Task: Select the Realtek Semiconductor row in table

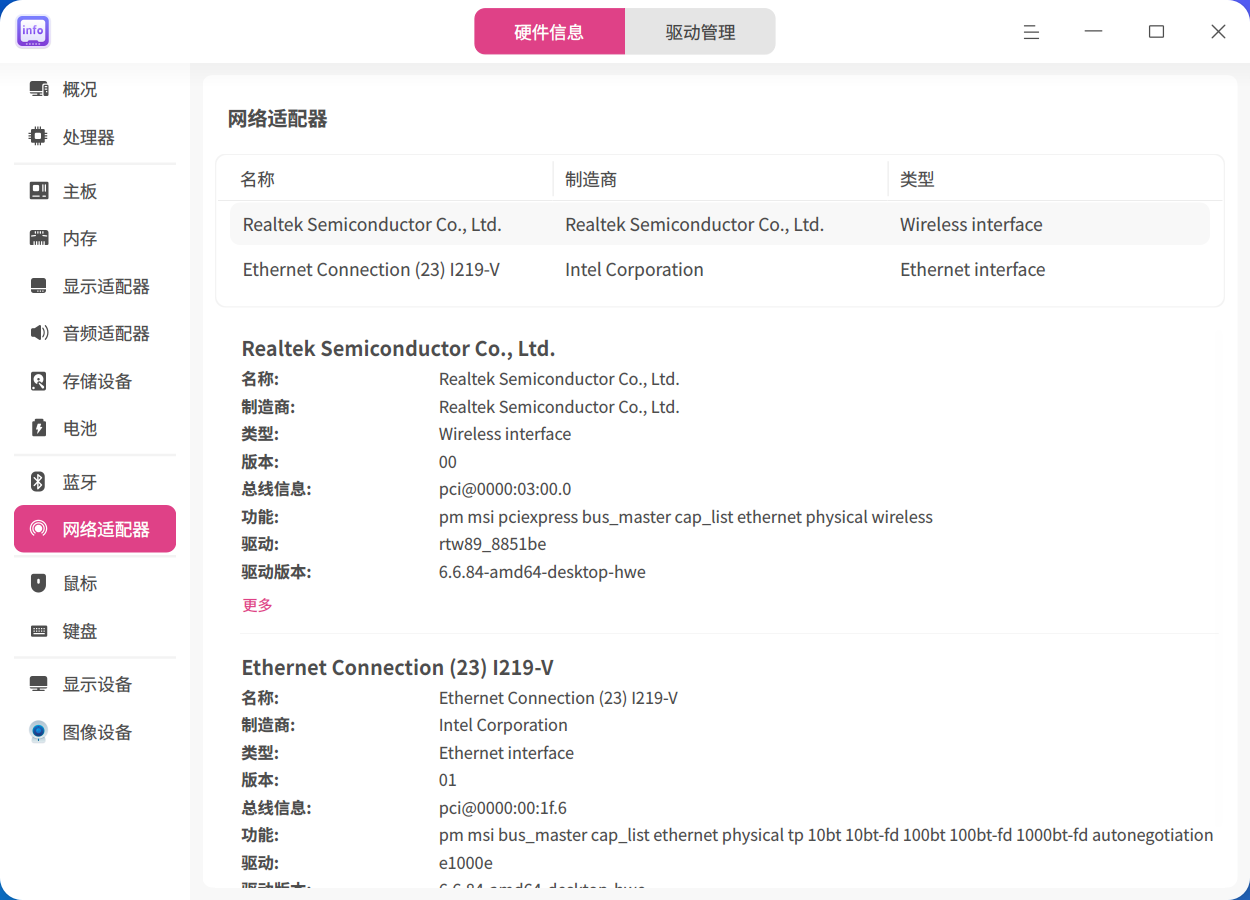Action: click(x=719, y=224)
